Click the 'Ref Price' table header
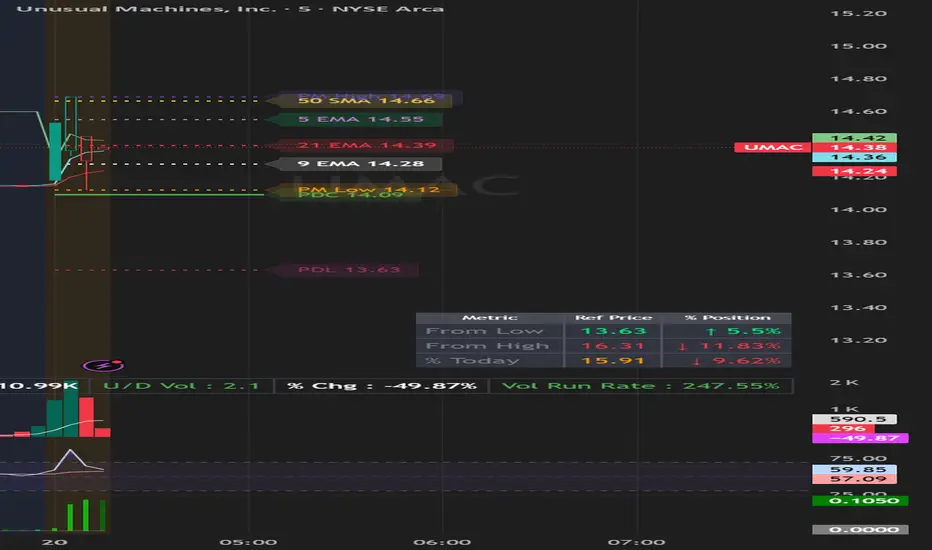 click(x=613, y=318)
